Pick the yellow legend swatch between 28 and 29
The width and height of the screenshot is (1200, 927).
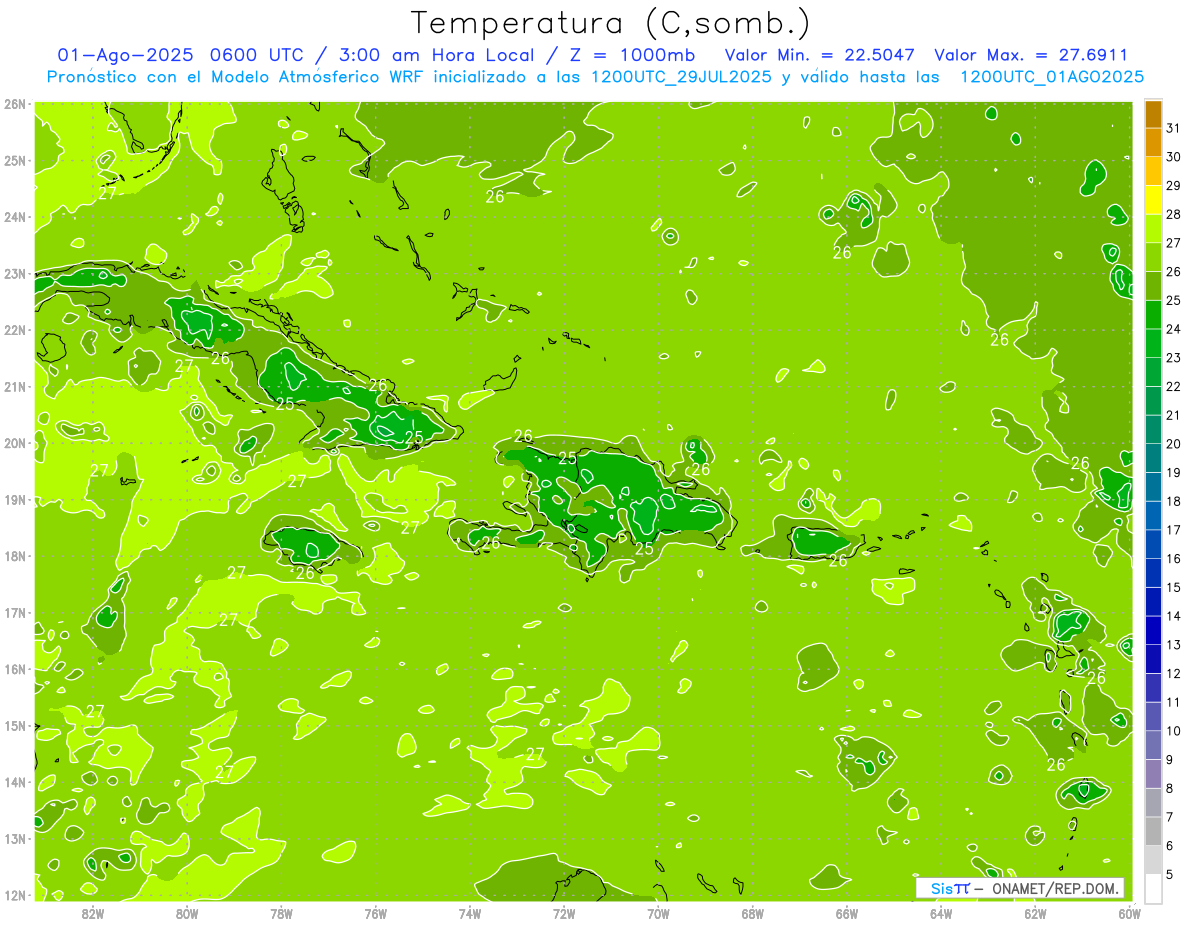tap(1153, 200)
